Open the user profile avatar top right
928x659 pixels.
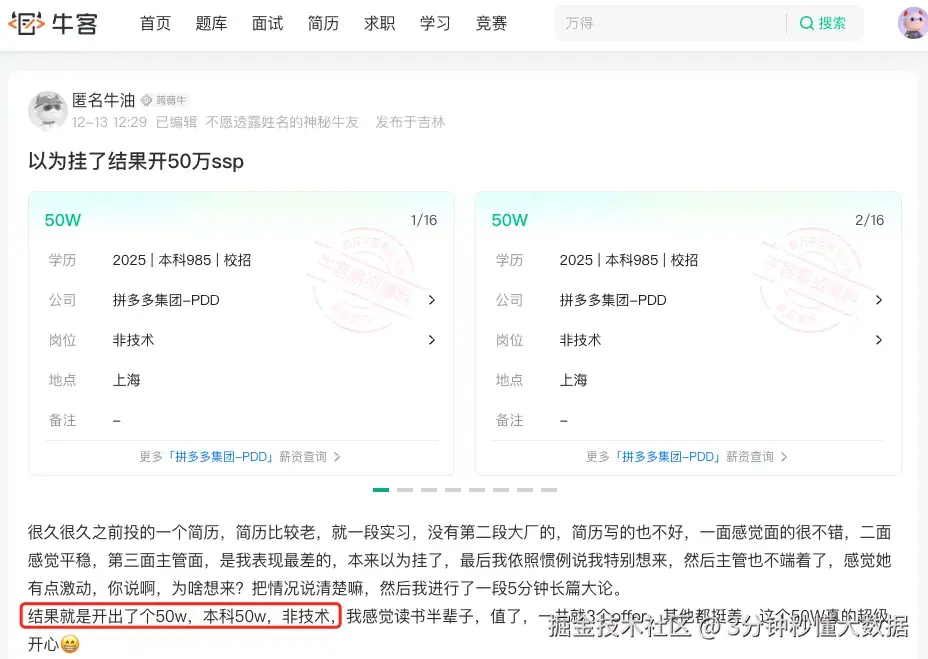tap(913, 23)
